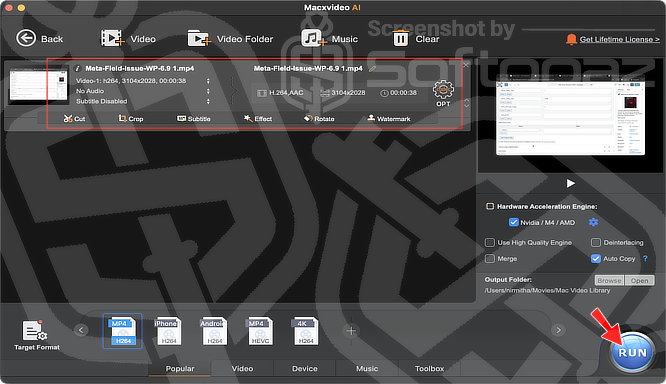Viewport: 666px width, 384px height.
Task: Select the source video thumbnail
Action: click(38, 85)
